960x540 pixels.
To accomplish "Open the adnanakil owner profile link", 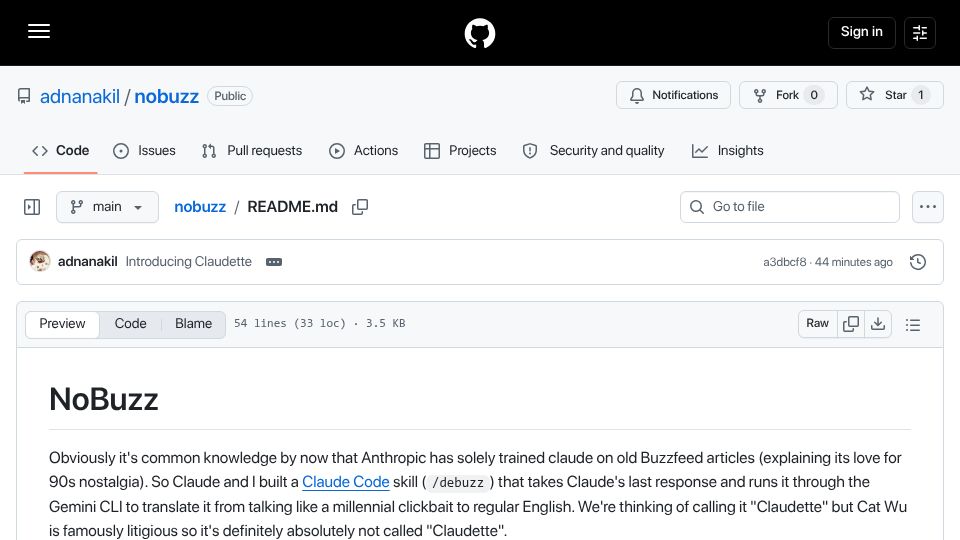I will [80, 96].
